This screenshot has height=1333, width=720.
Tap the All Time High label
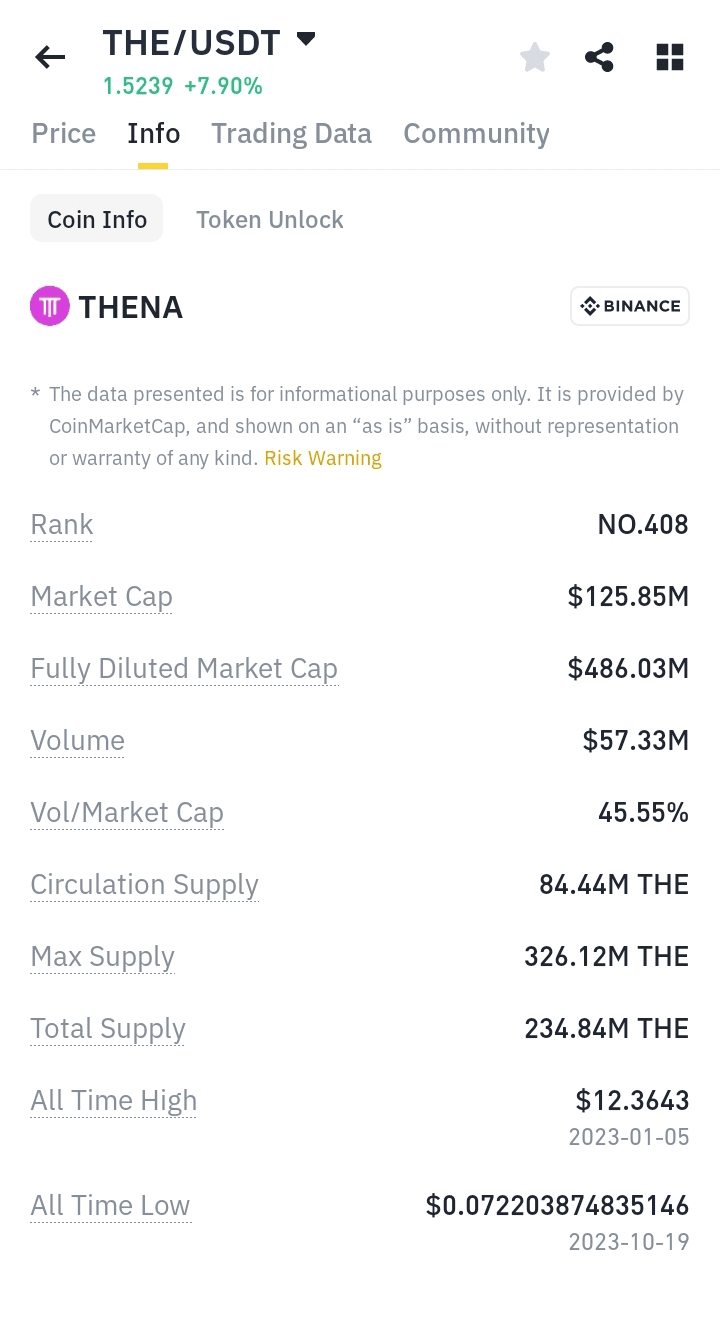click(x=114, y=1101)
